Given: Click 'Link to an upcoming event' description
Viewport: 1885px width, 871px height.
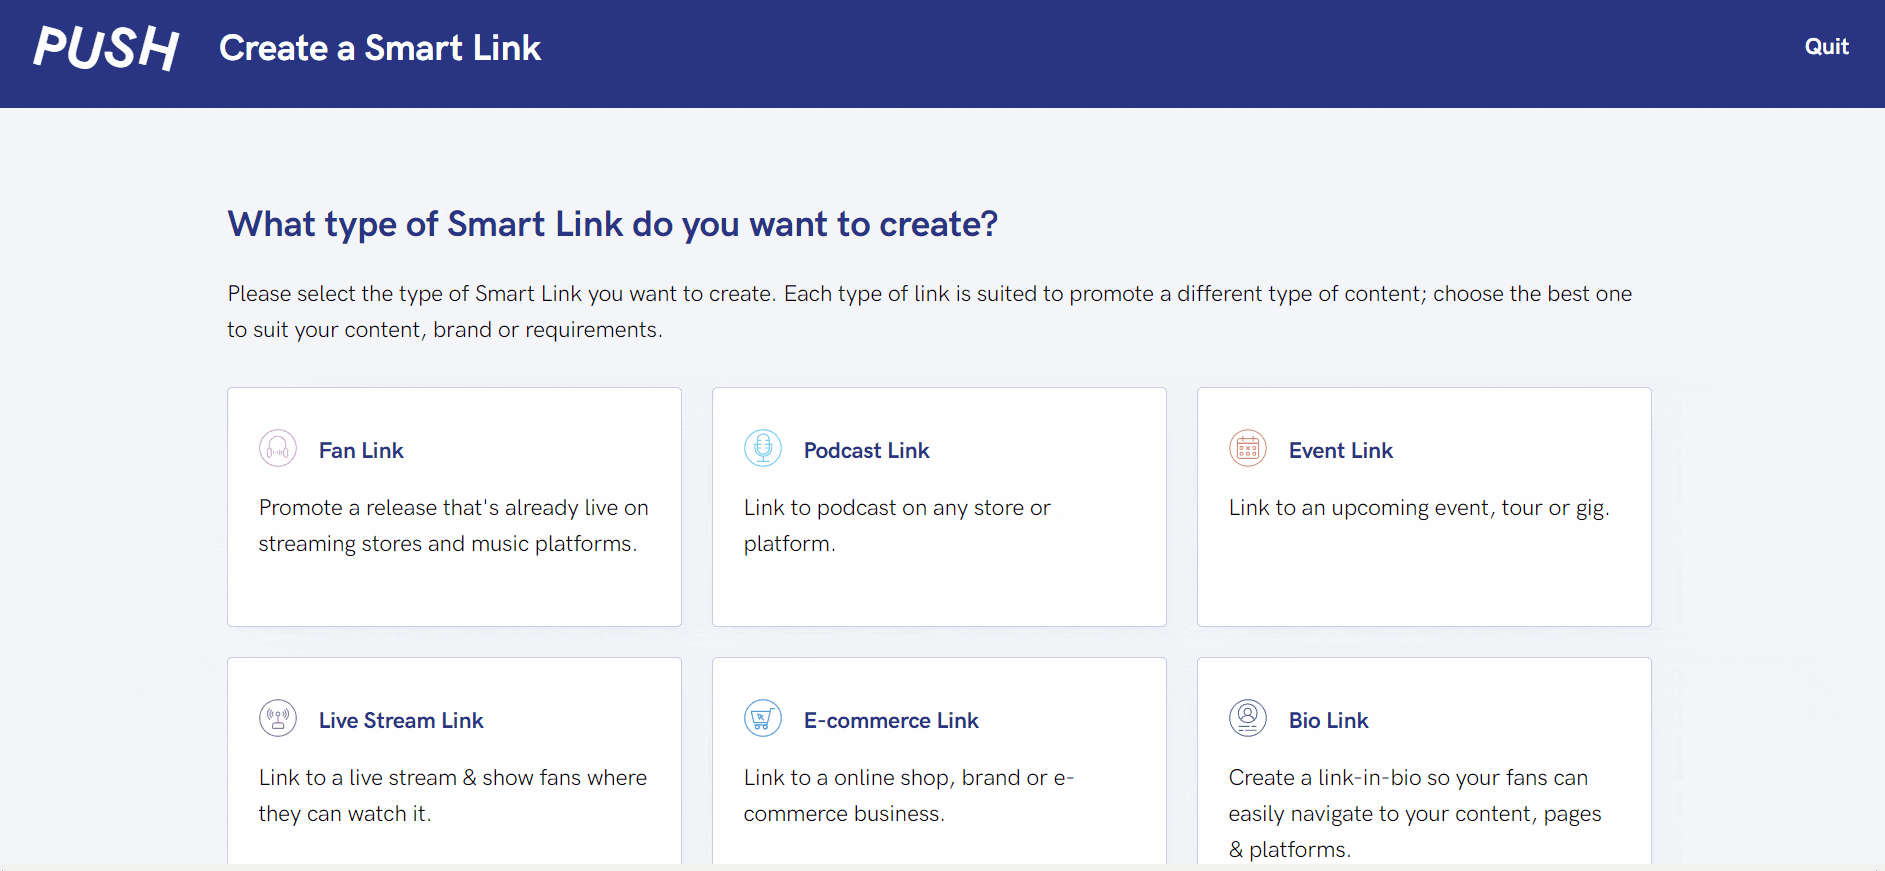Looking at the screenshot, I should (x=1419, y=508).
